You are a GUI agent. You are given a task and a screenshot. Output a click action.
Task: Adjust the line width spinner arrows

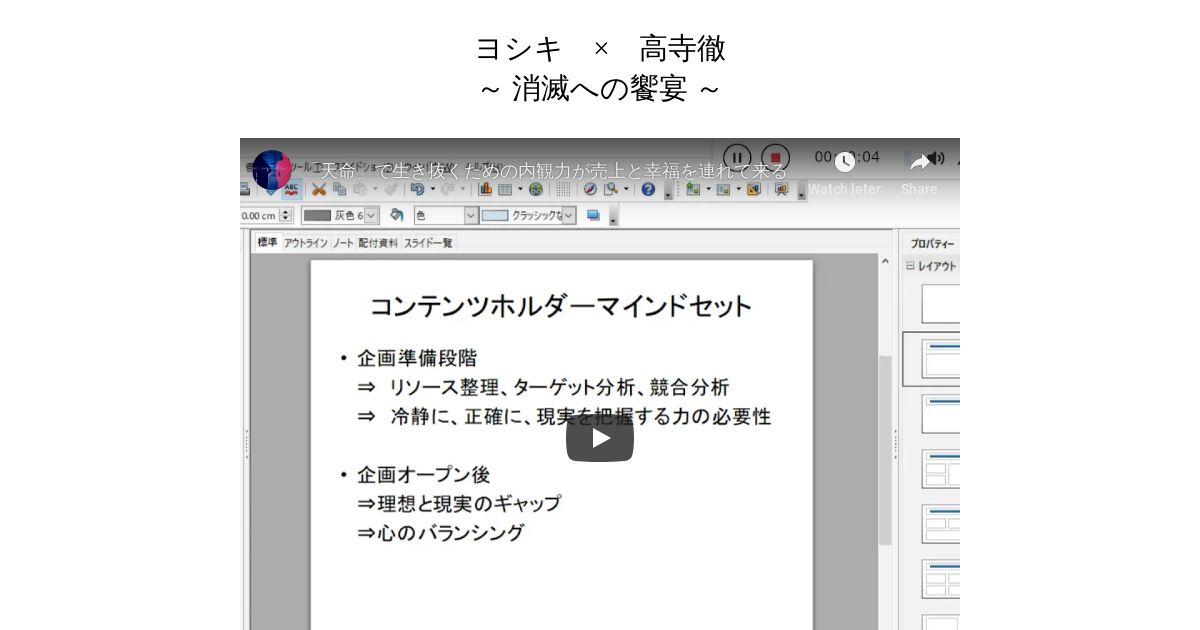pyautogui.click(x=286, y=215)
